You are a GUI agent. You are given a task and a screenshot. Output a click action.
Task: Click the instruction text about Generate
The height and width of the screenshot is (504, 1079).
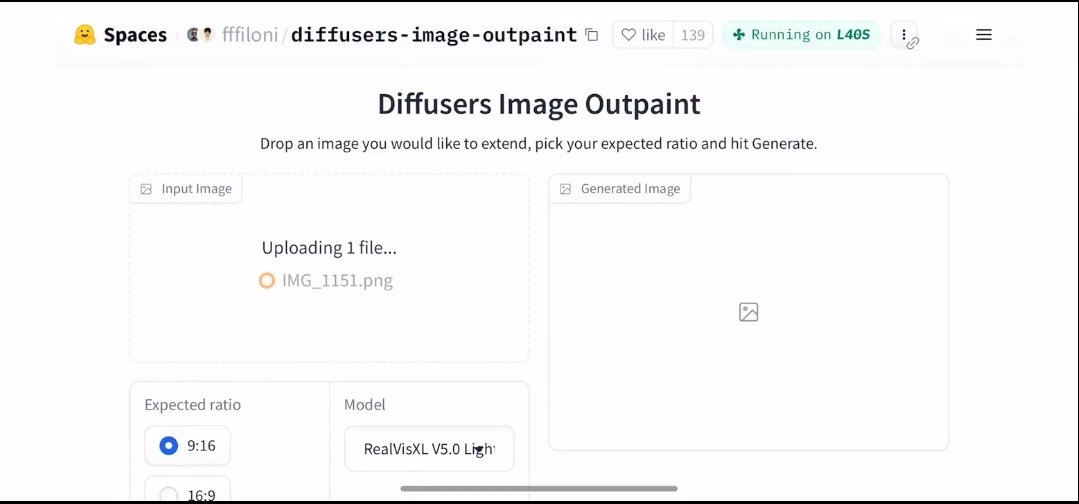pos(538,144)
